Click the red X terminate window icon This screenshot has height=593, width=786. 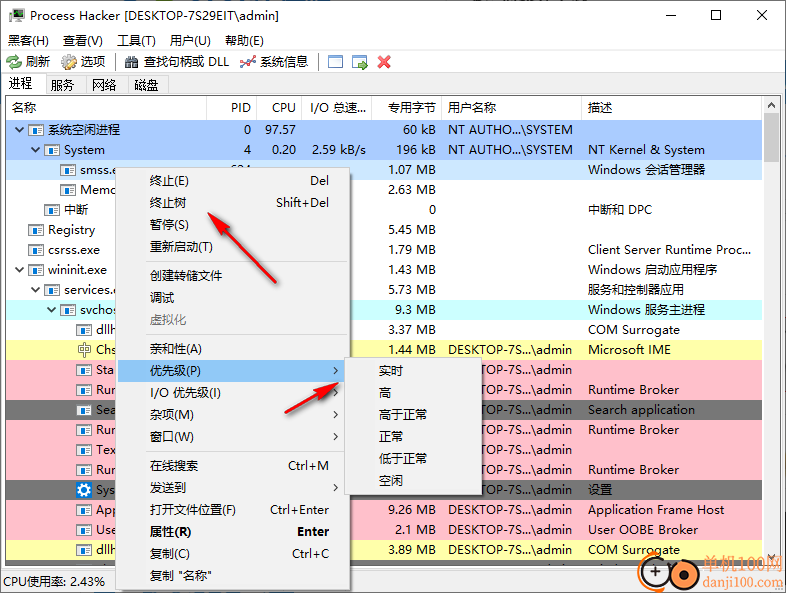point(384,62)
